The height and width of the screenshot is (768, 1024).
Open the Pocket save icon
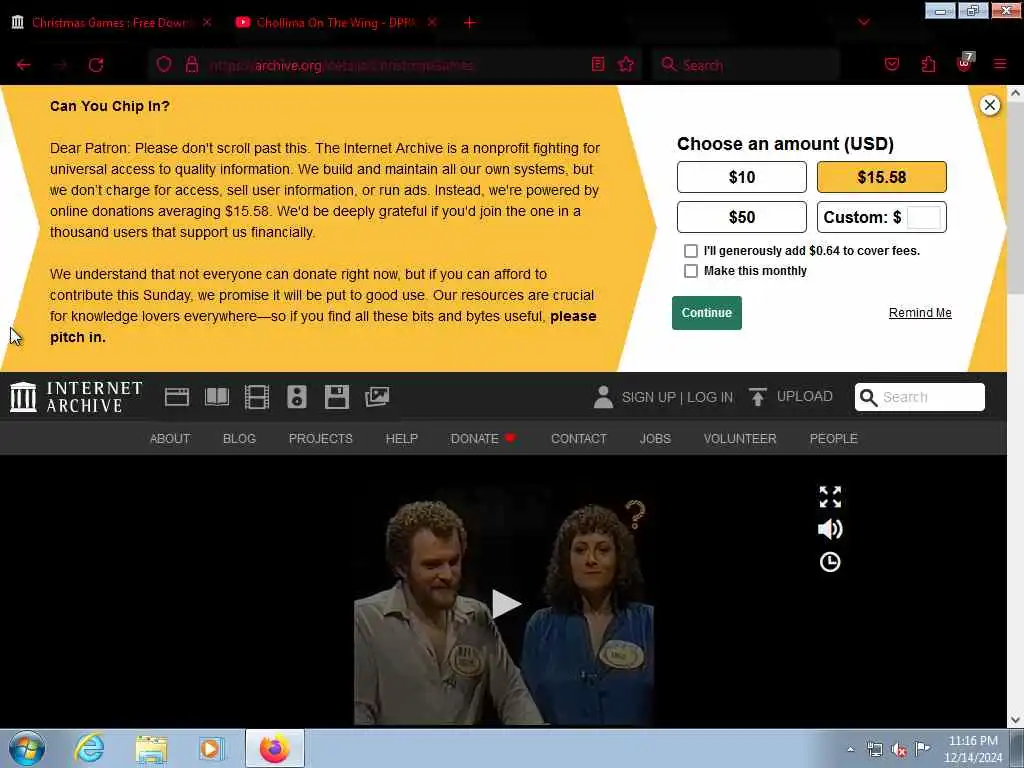pyautogui.click(x=892, y=64)
